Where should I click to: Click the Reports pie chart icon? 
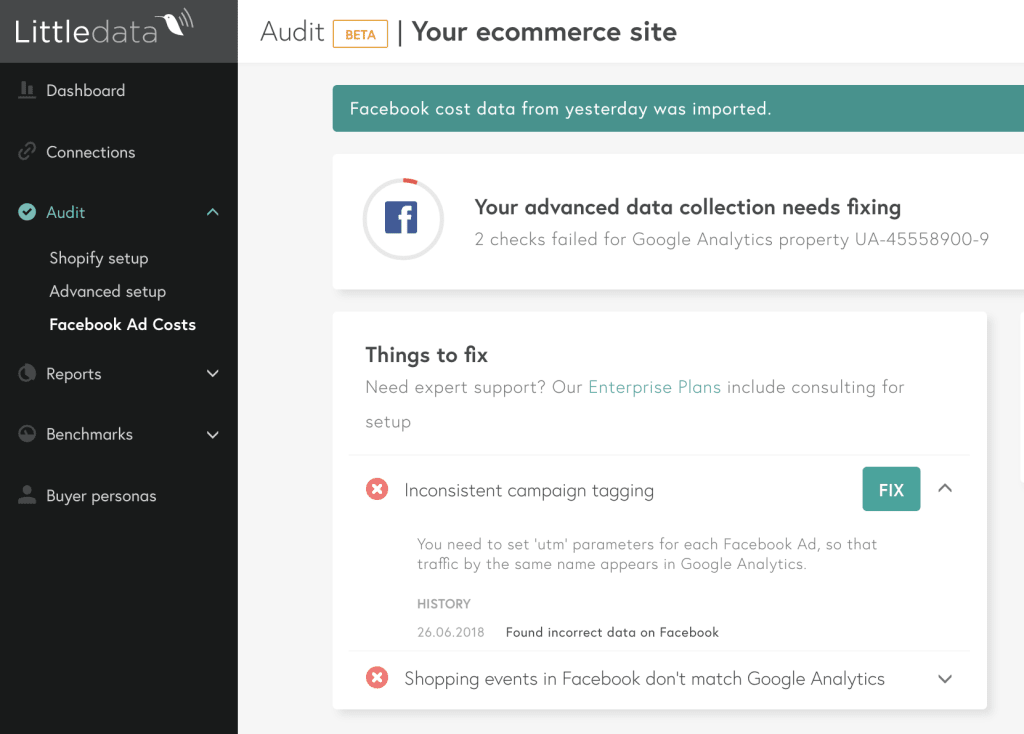pos(27,374)
